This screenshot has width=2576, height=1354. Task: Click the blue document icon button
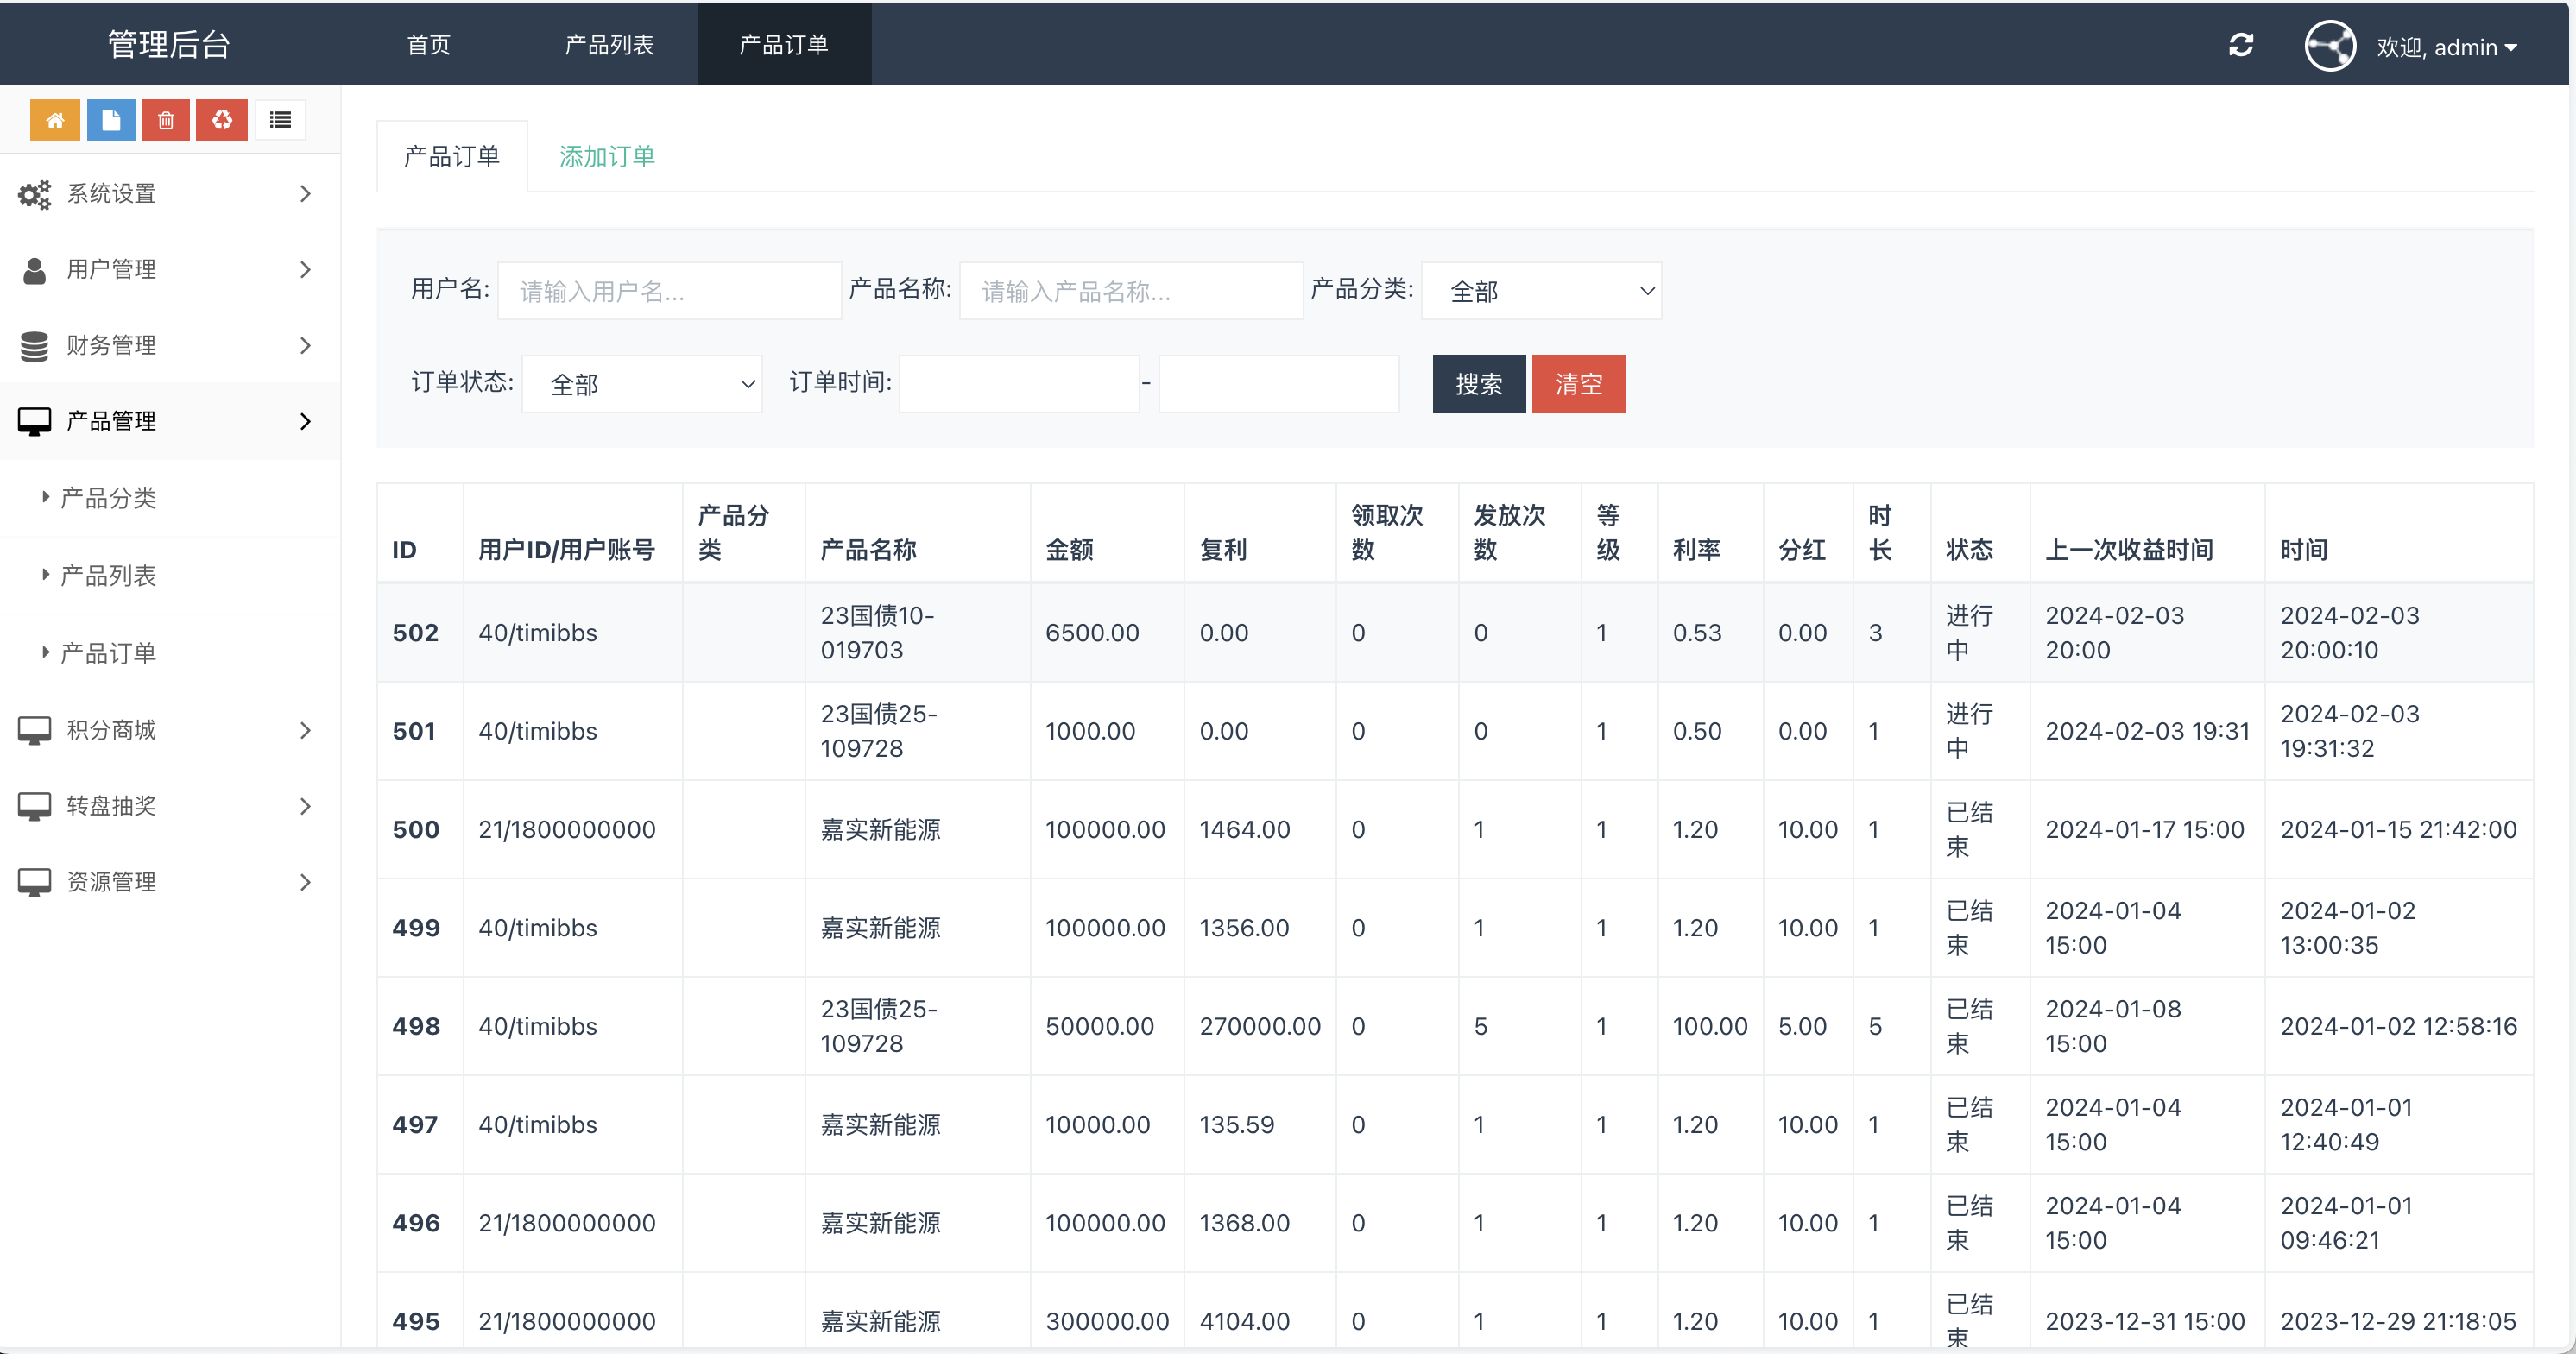(110, 120)
